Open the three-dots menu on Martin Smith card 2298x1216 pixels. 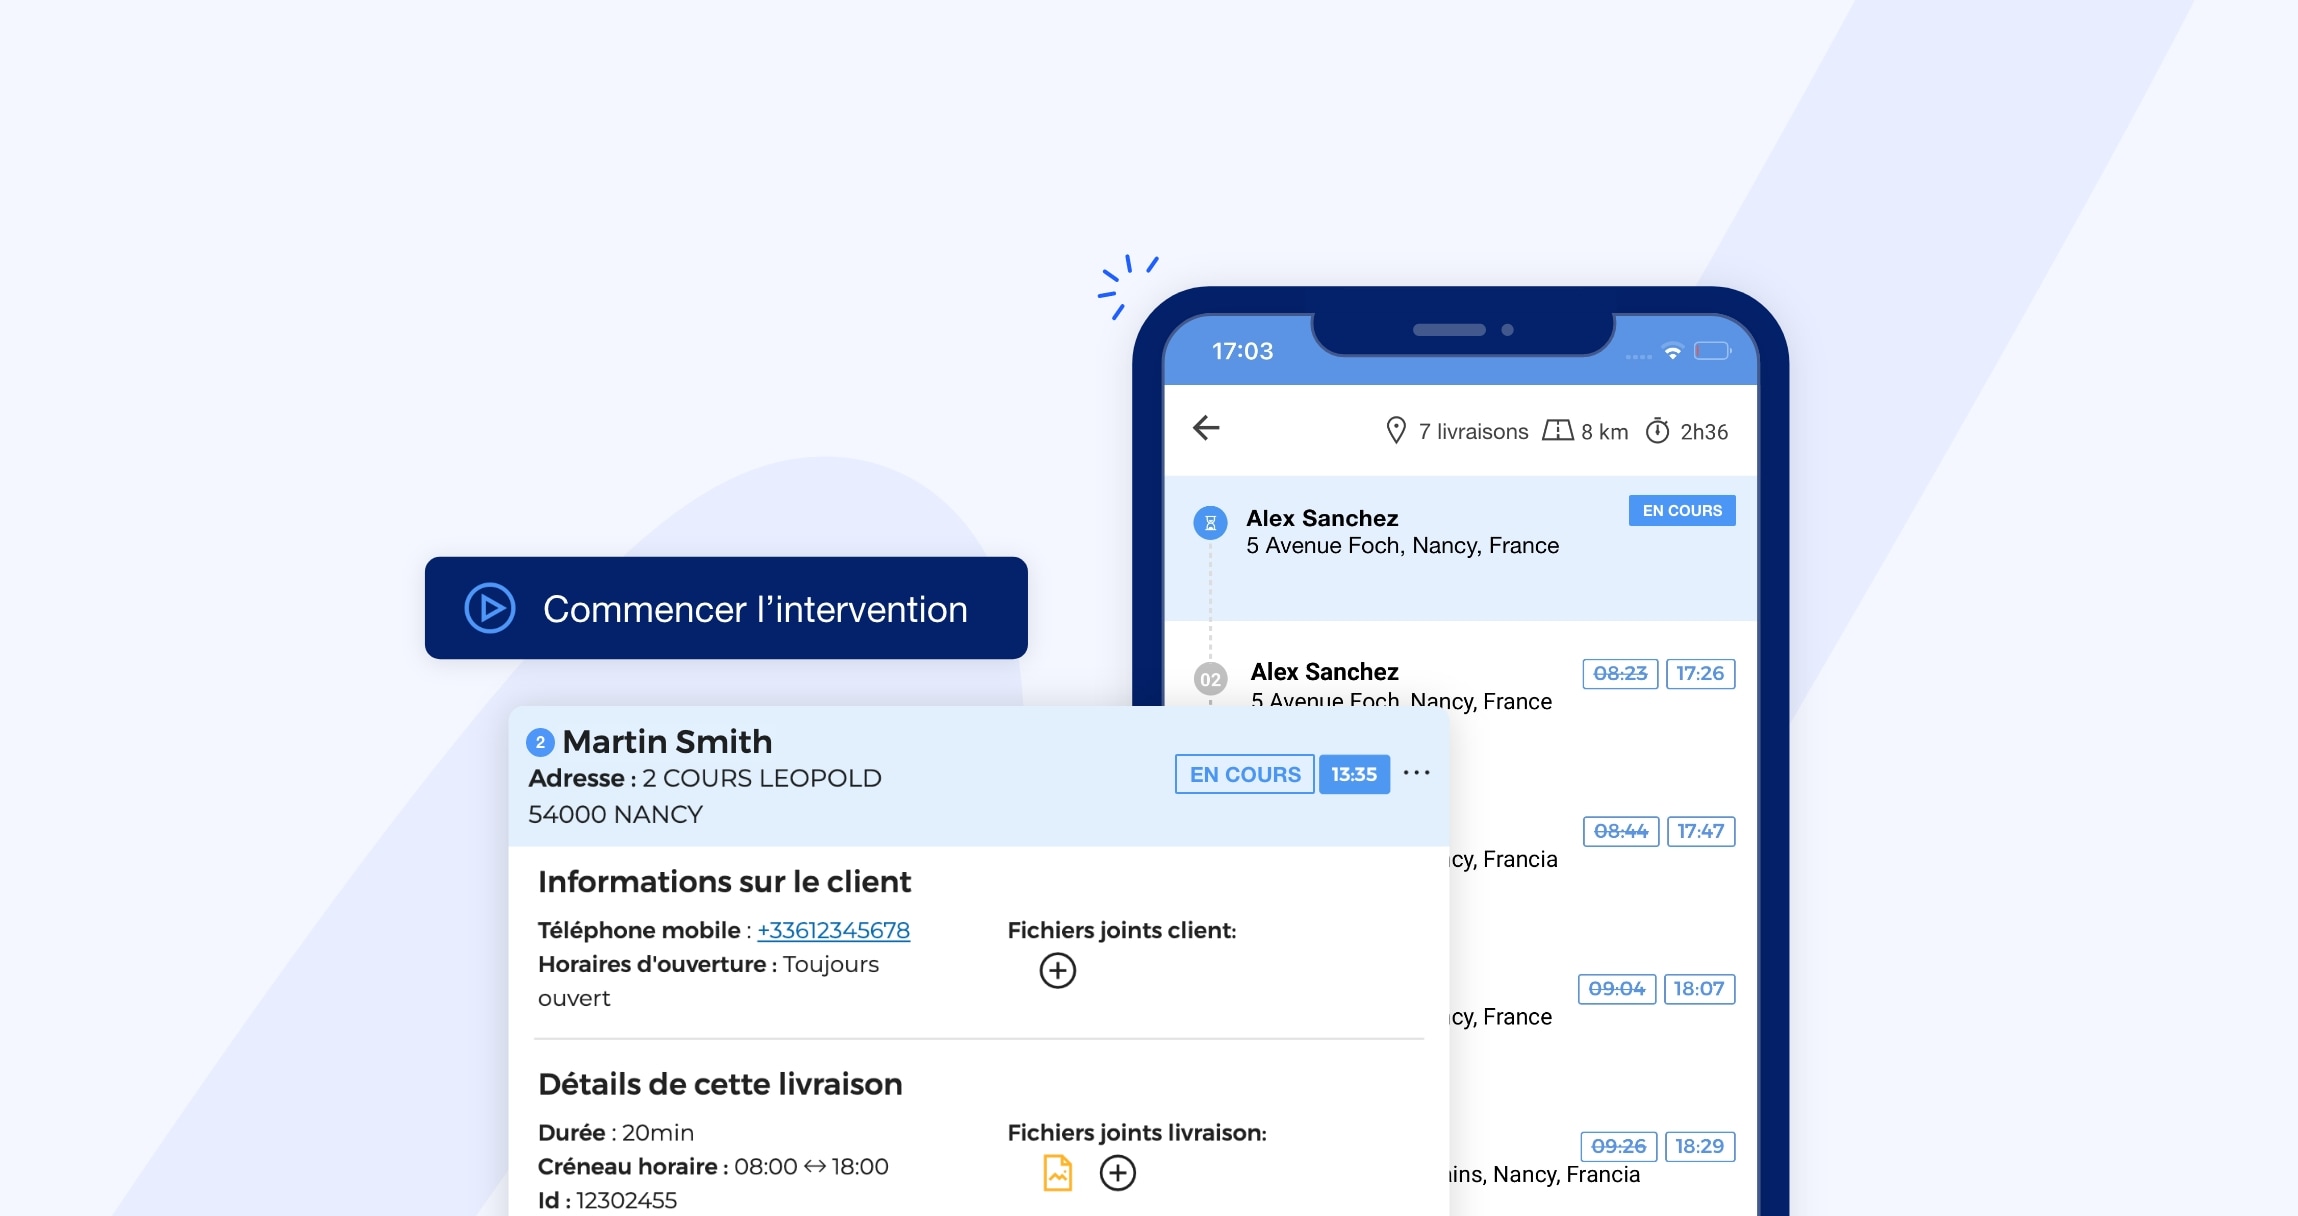[1416, 773]
